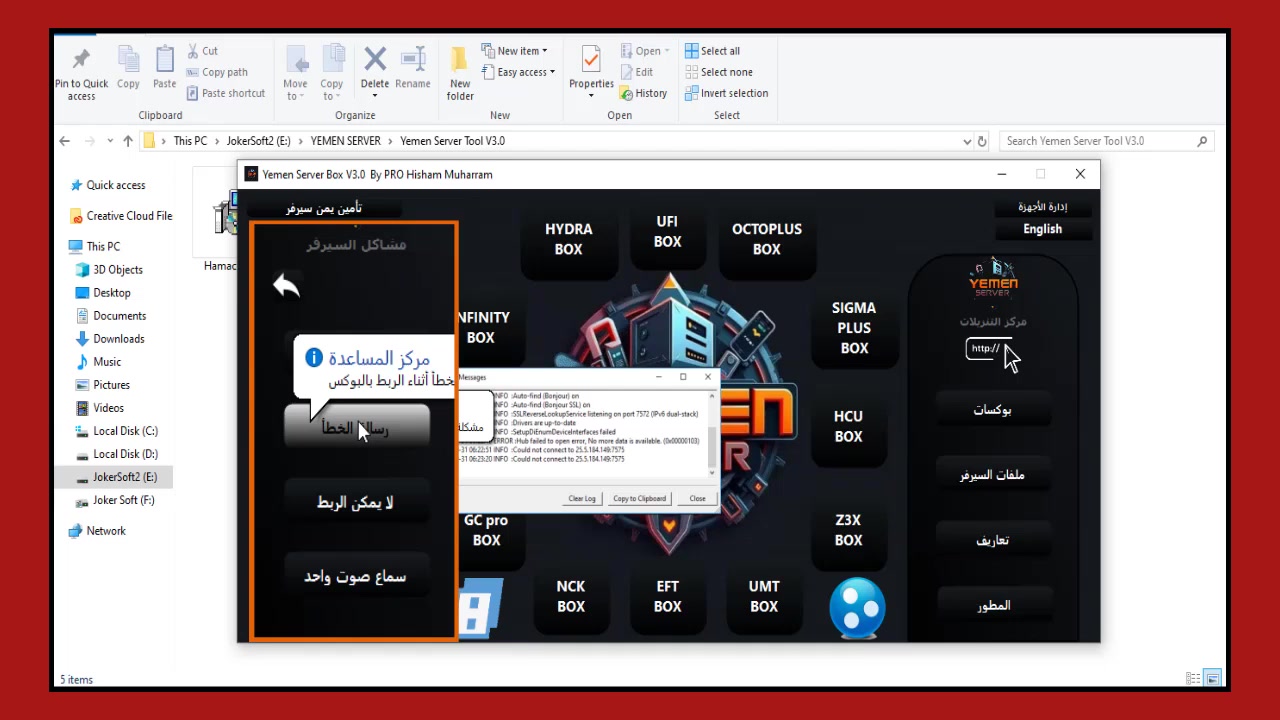Click the 'سماع صوت واحد' button

coord(356,577)
